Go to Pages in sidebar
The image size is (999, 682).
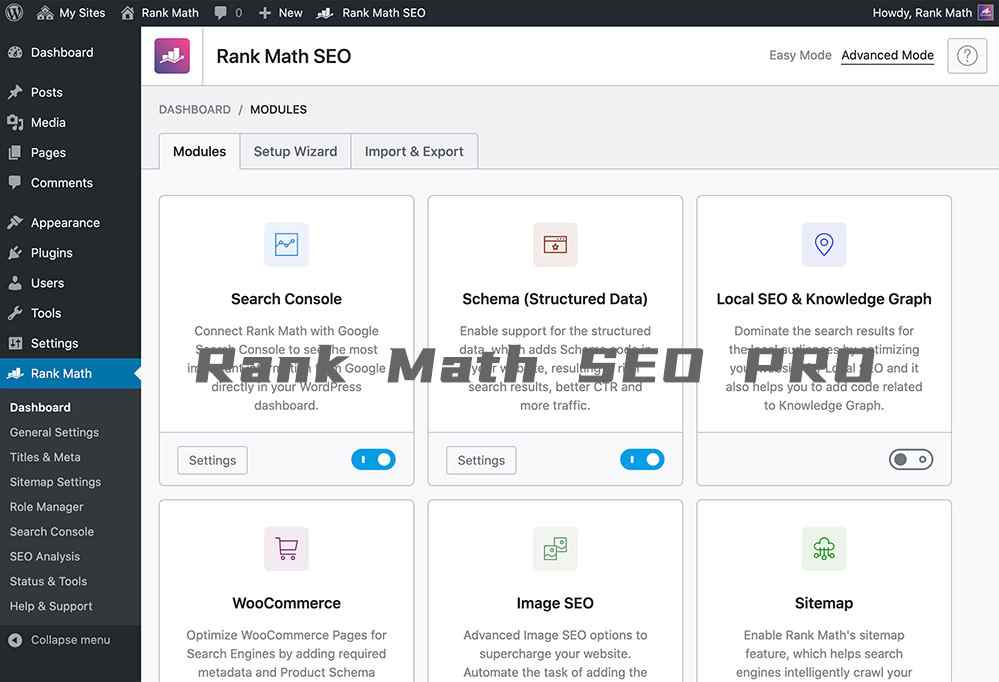(70, 152)
